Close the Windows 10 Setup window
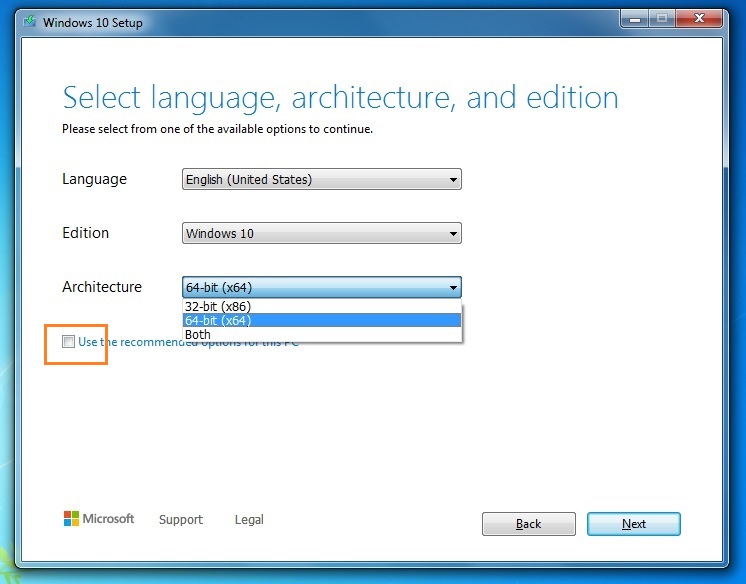 699,19
